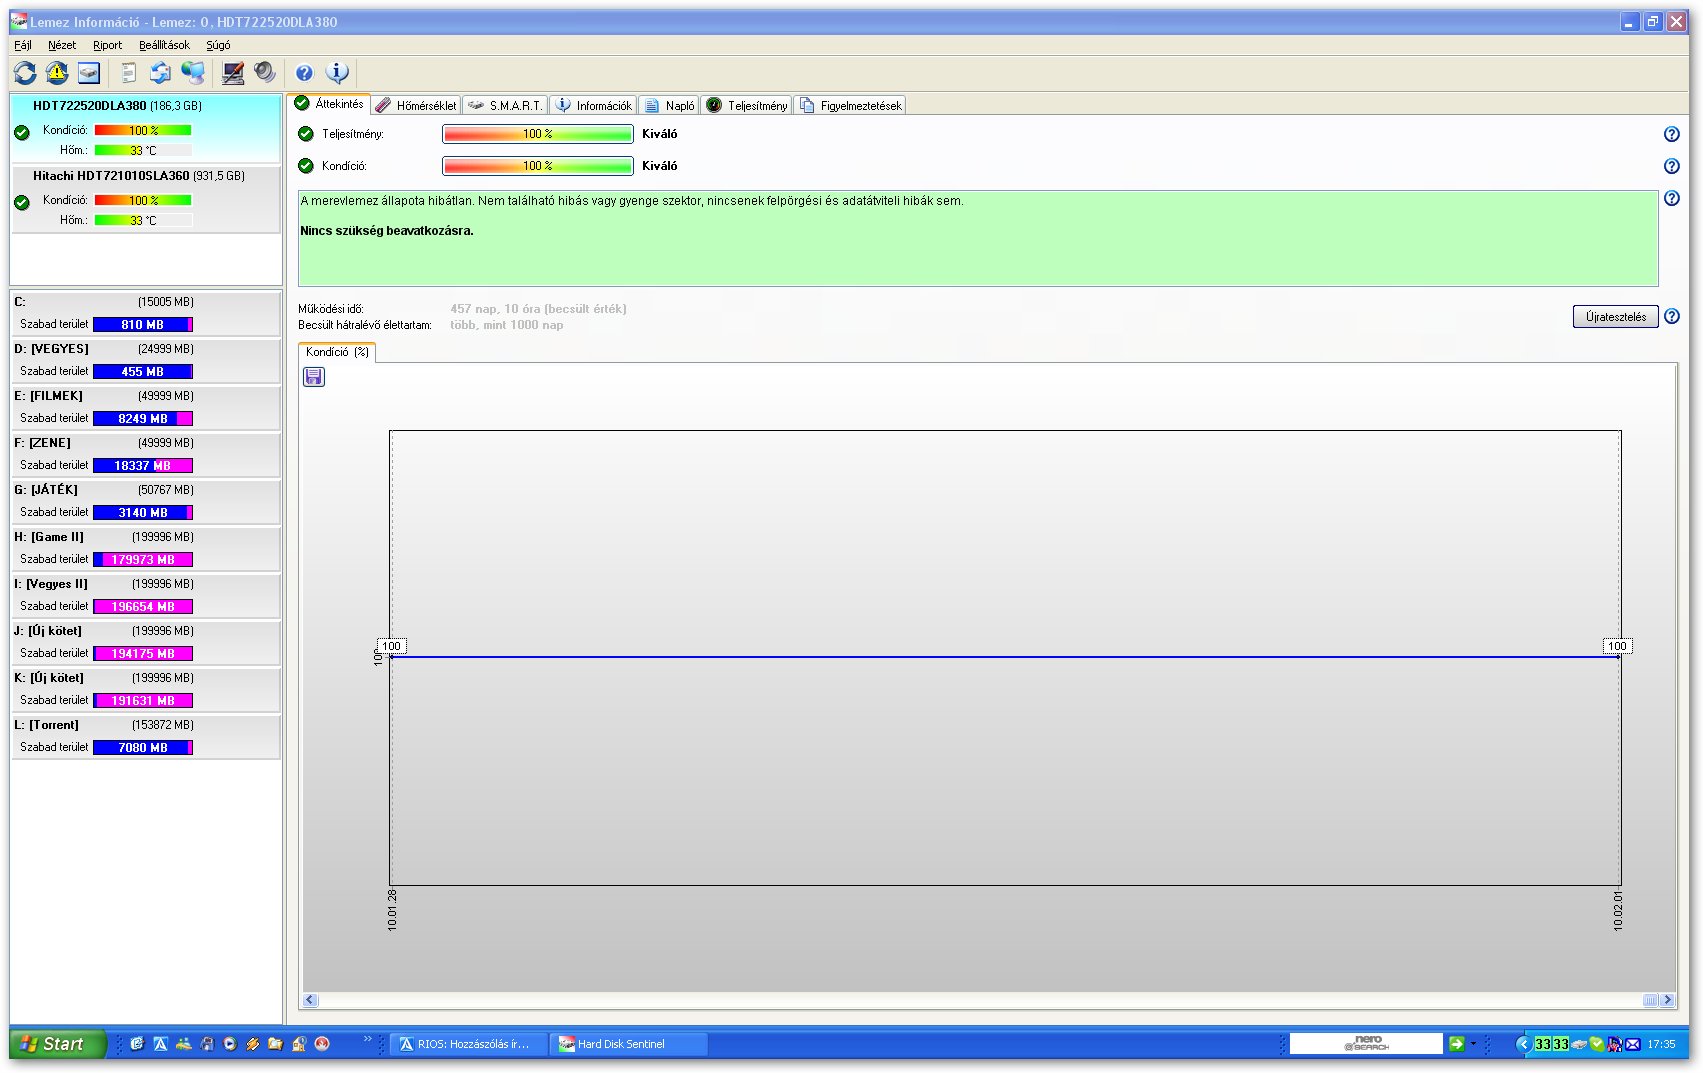Viewport: 1703px width, 1073px height.
Task: Click E: [FILMEK] free space bar 8249 MB
Action: click(x=143, y=419)
